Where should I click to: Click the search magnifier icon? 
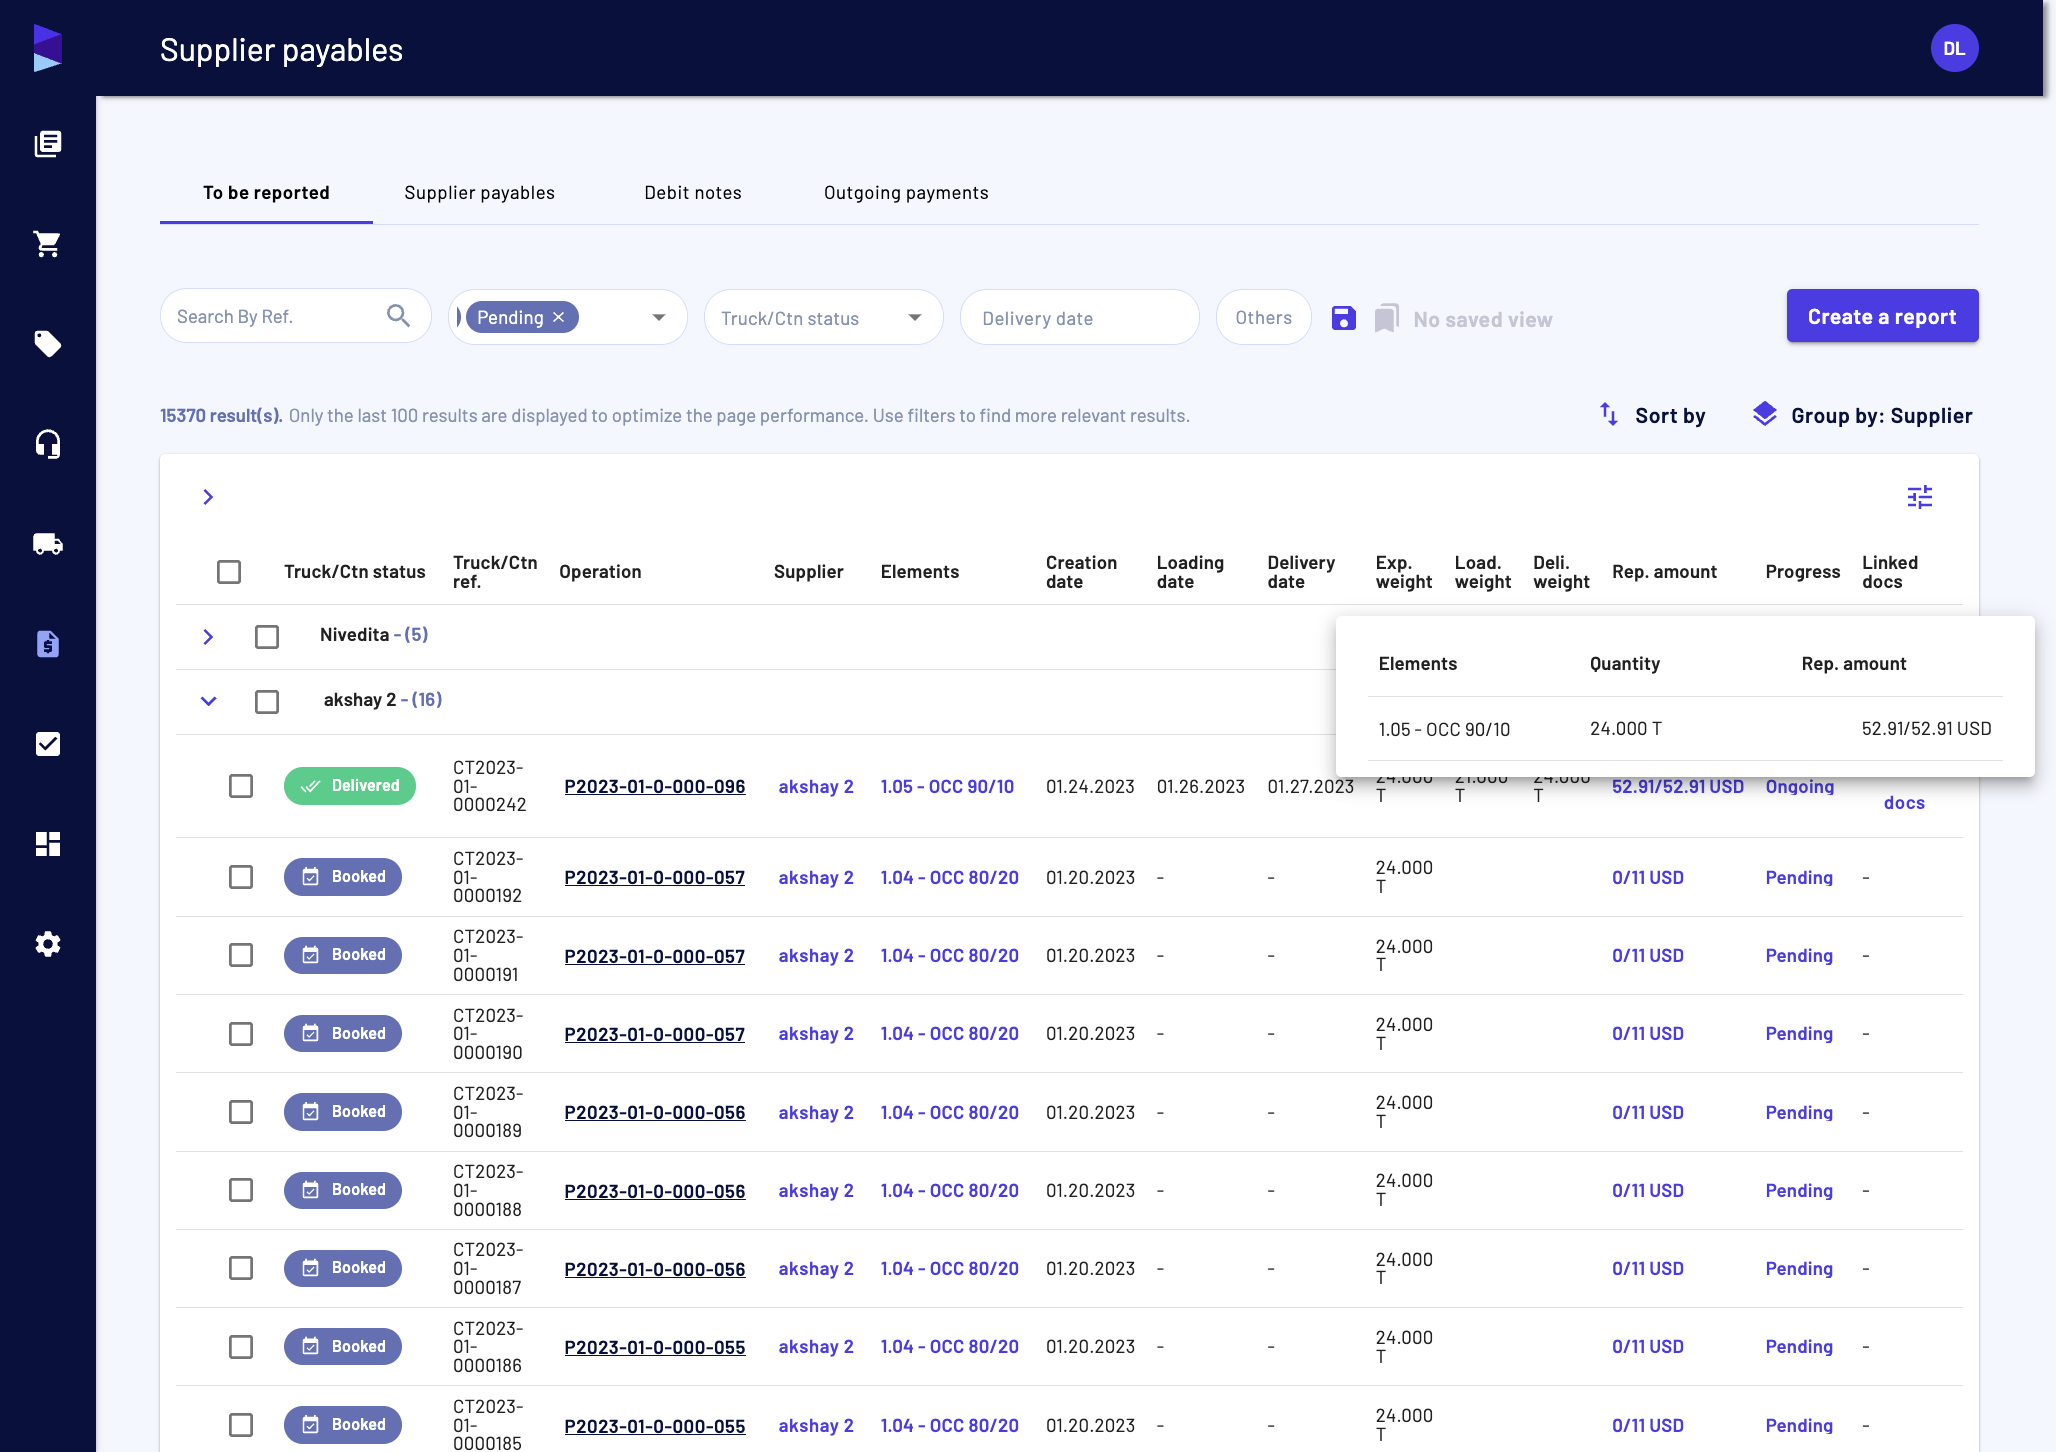pyautogui.click(x=398, y=316)
